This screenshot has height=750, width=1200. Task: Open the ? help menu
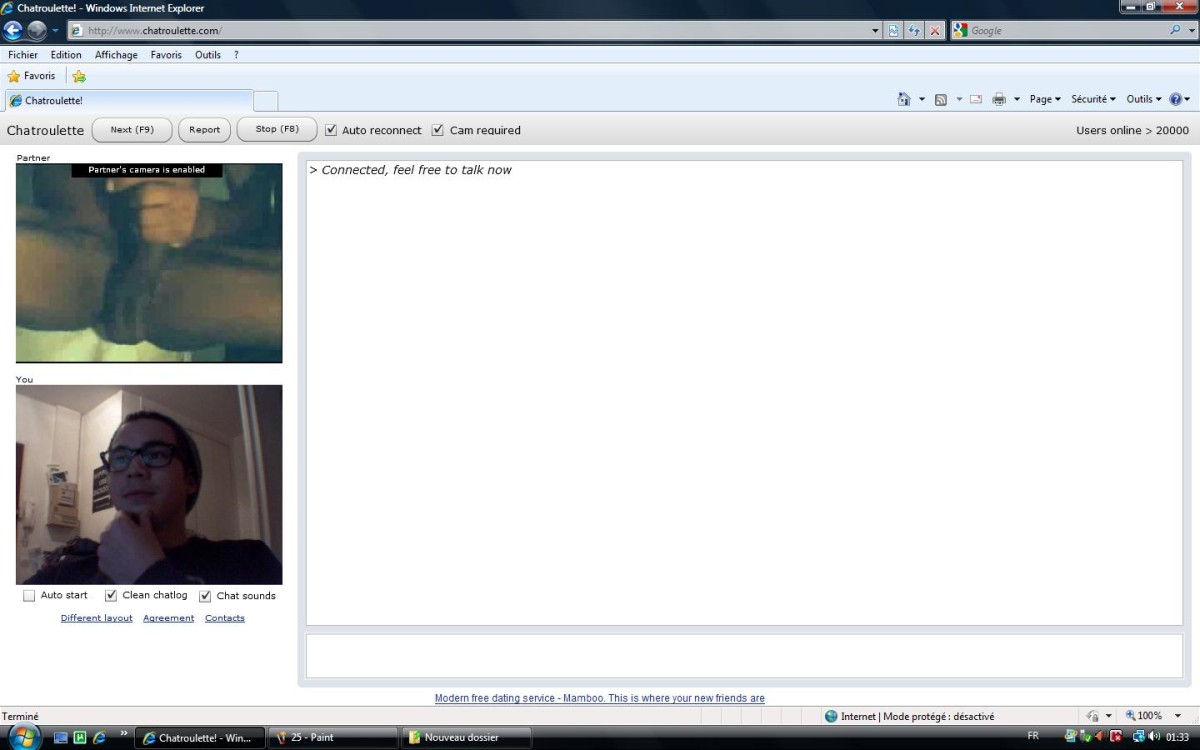pyautogui.click(x=236, y=55)
